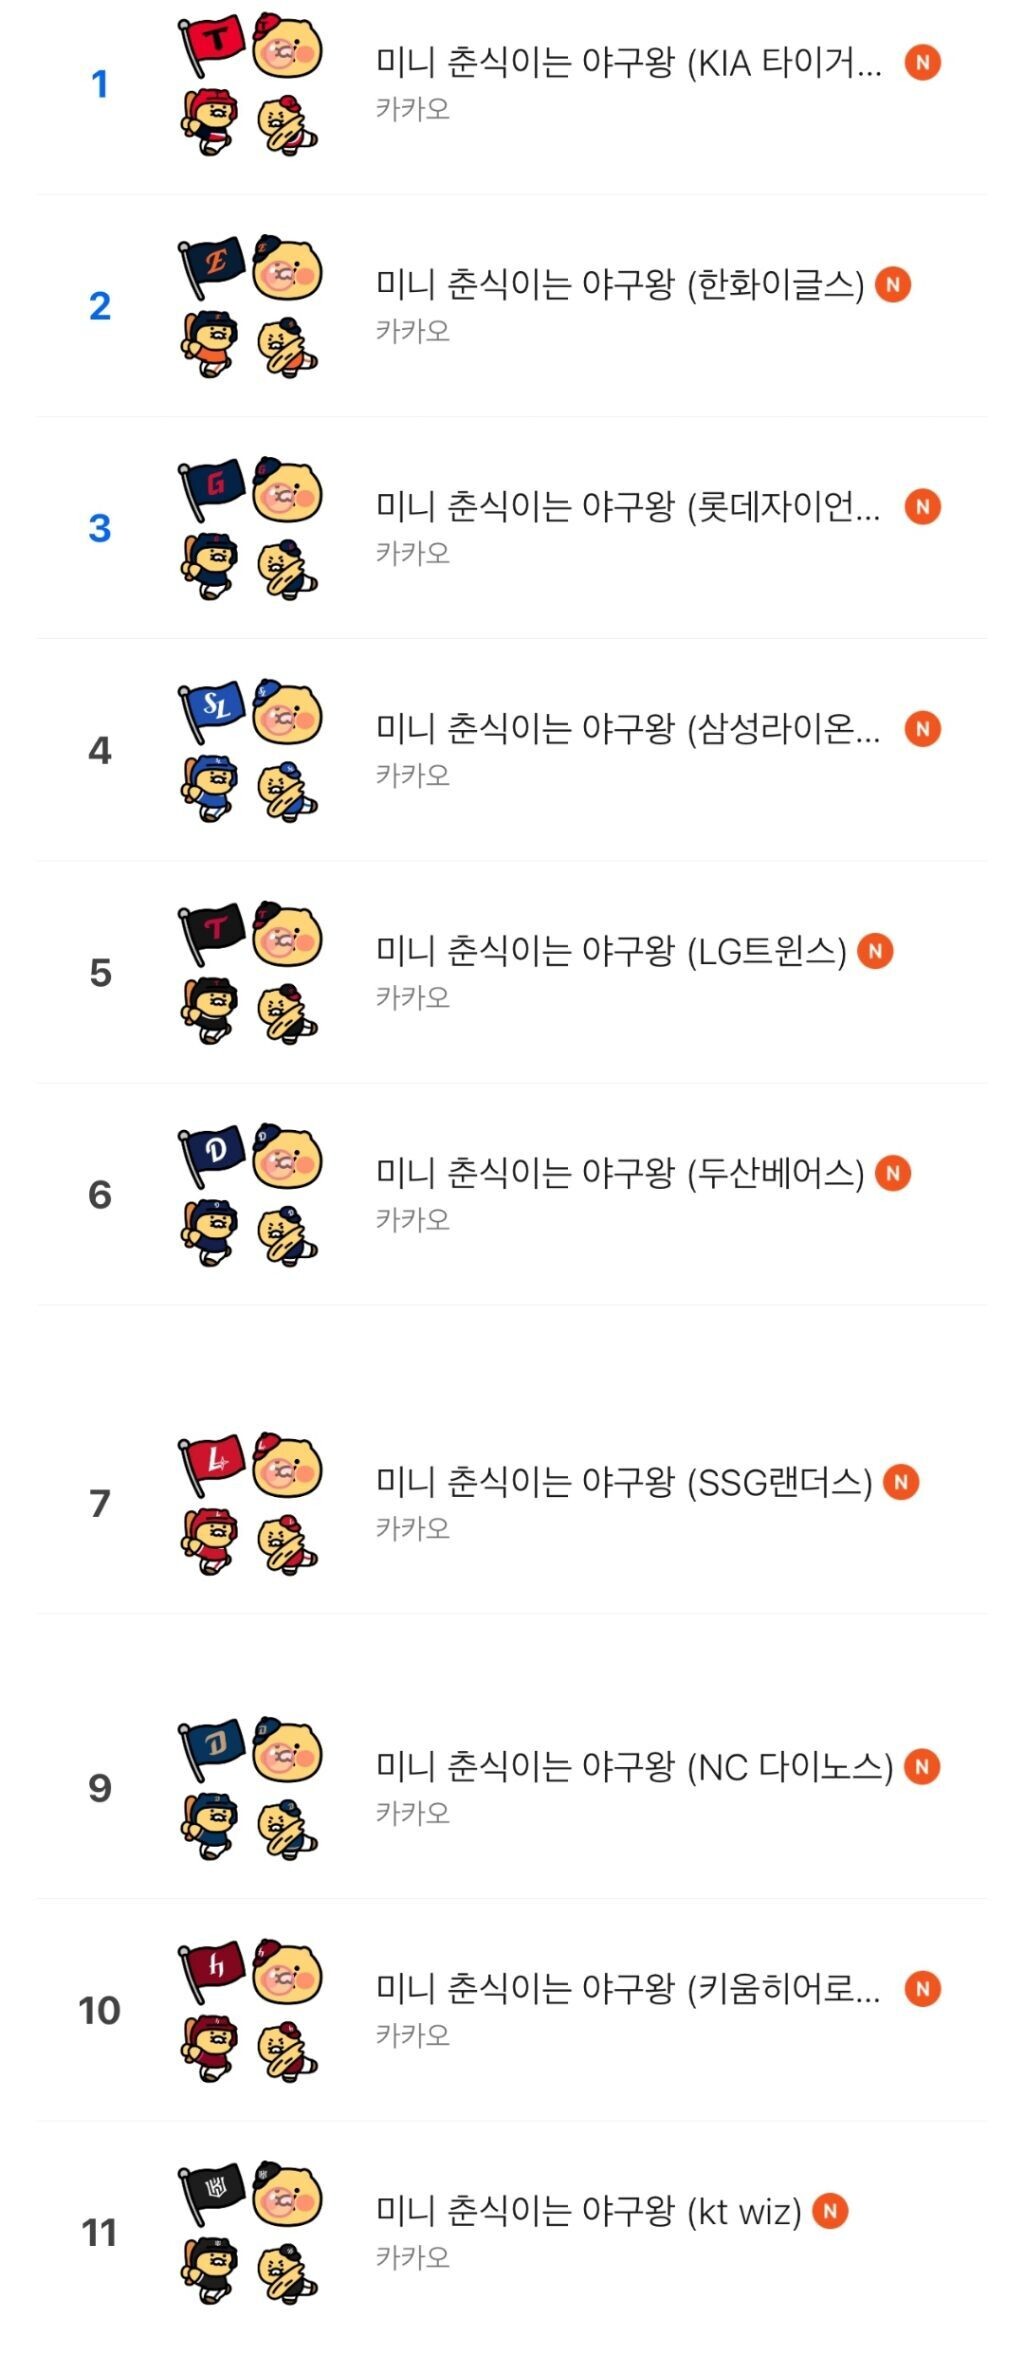1024x2353 pixels.
Task: Tap the Kiwoom Heroes emoticon thumbnail
Action: click(250, 2010)
